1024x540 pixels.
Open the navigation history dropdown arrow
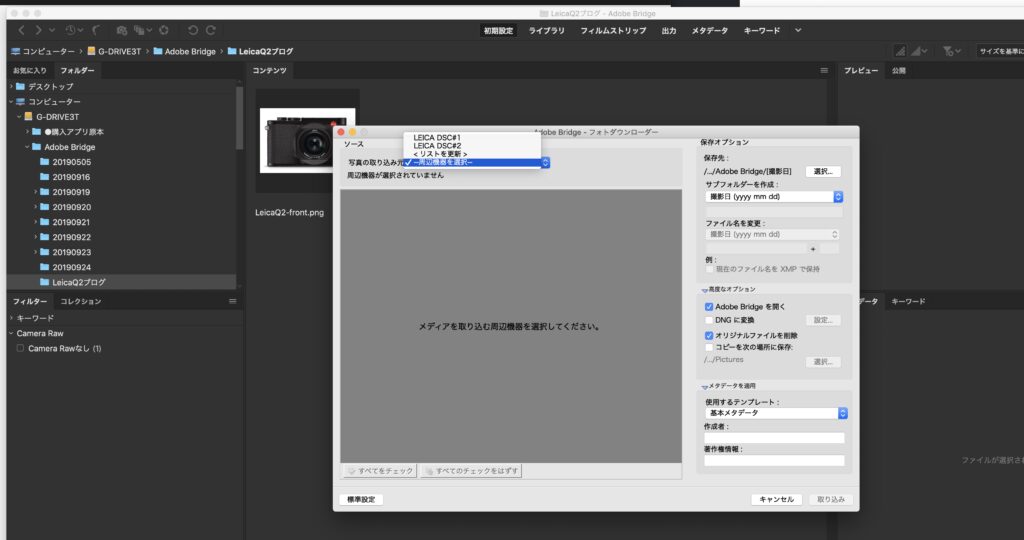(52, 30)
